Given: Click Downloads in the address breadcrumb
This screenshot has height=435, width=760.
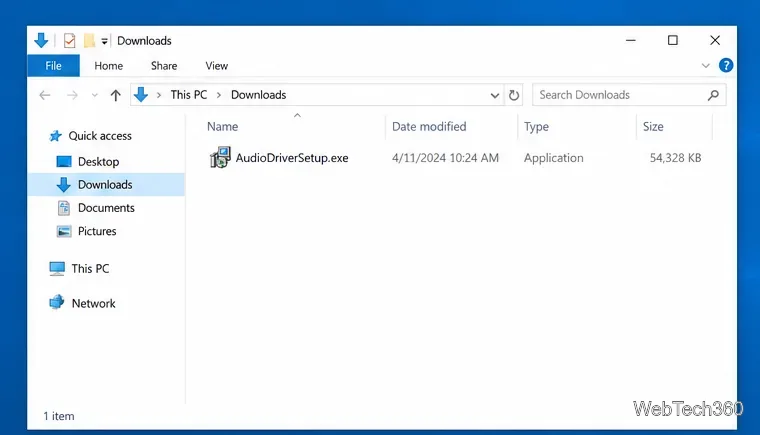Looking at the screenshot, I should [258, 95].
